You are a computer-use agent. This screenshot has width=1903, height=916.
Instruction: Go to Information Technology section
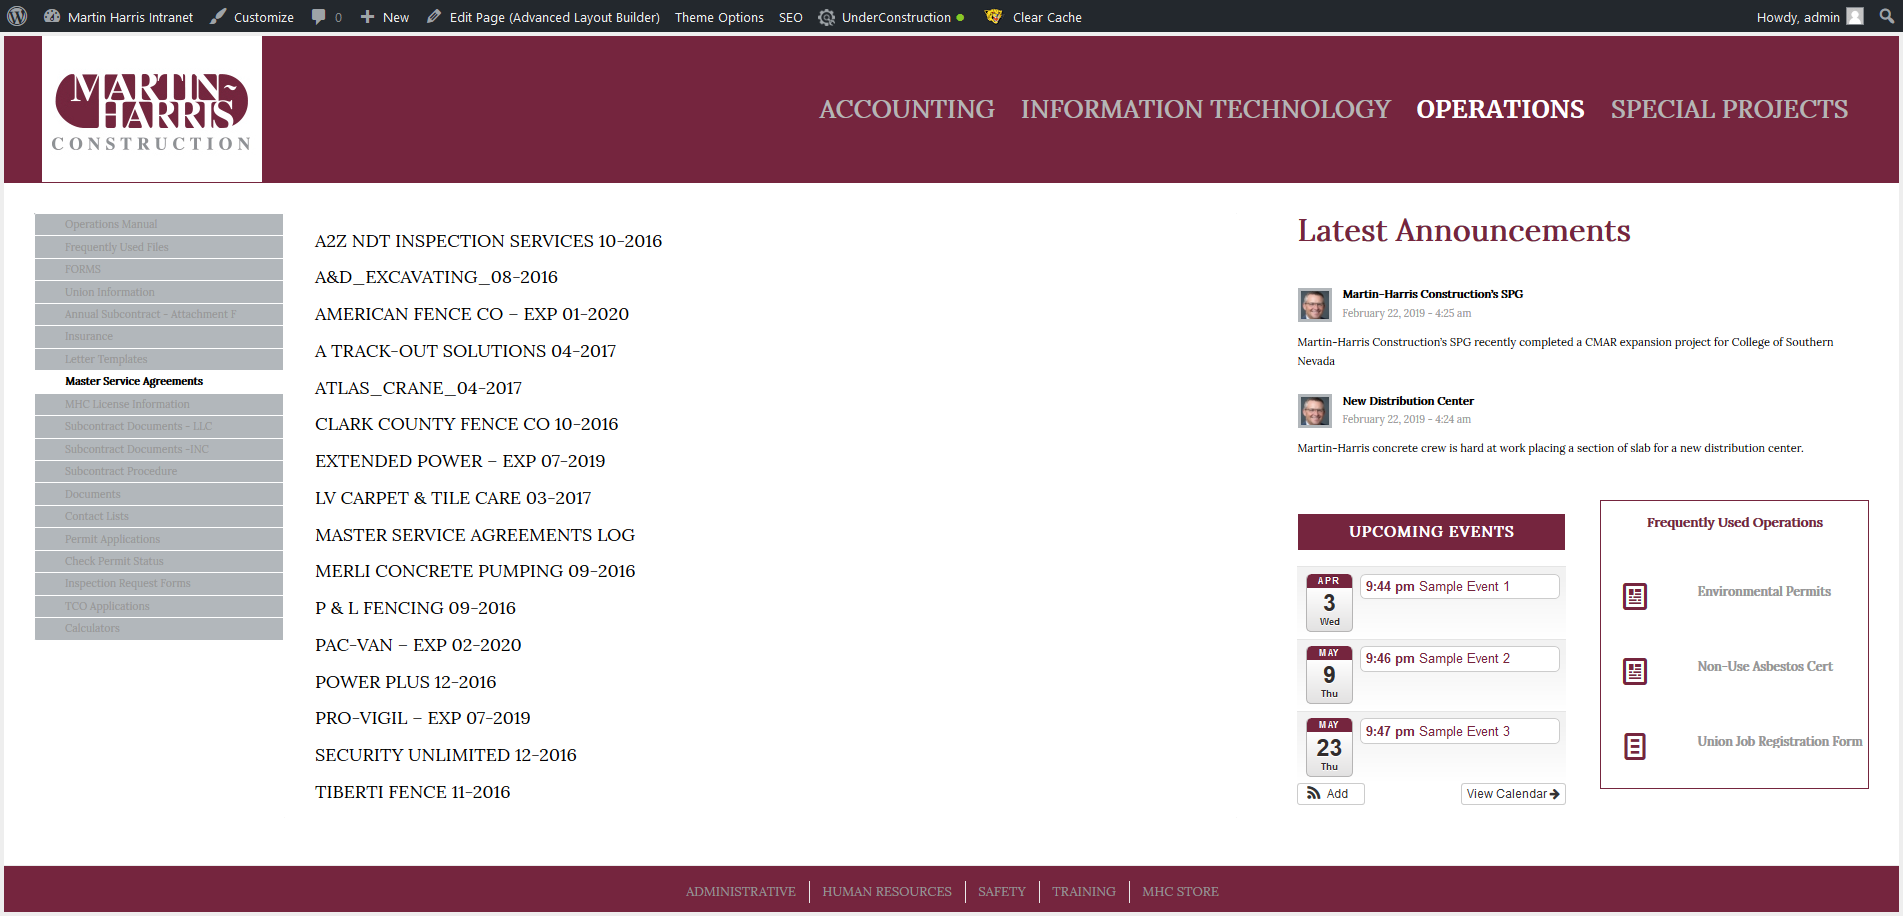pyautogui.click(x=1206, y=109)
